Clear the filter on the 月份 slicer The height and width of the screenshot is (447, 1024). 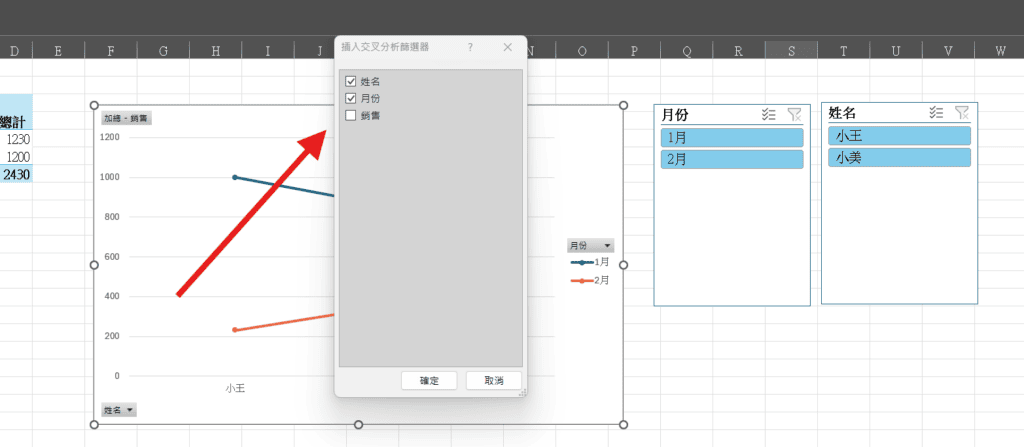point(794,114)
